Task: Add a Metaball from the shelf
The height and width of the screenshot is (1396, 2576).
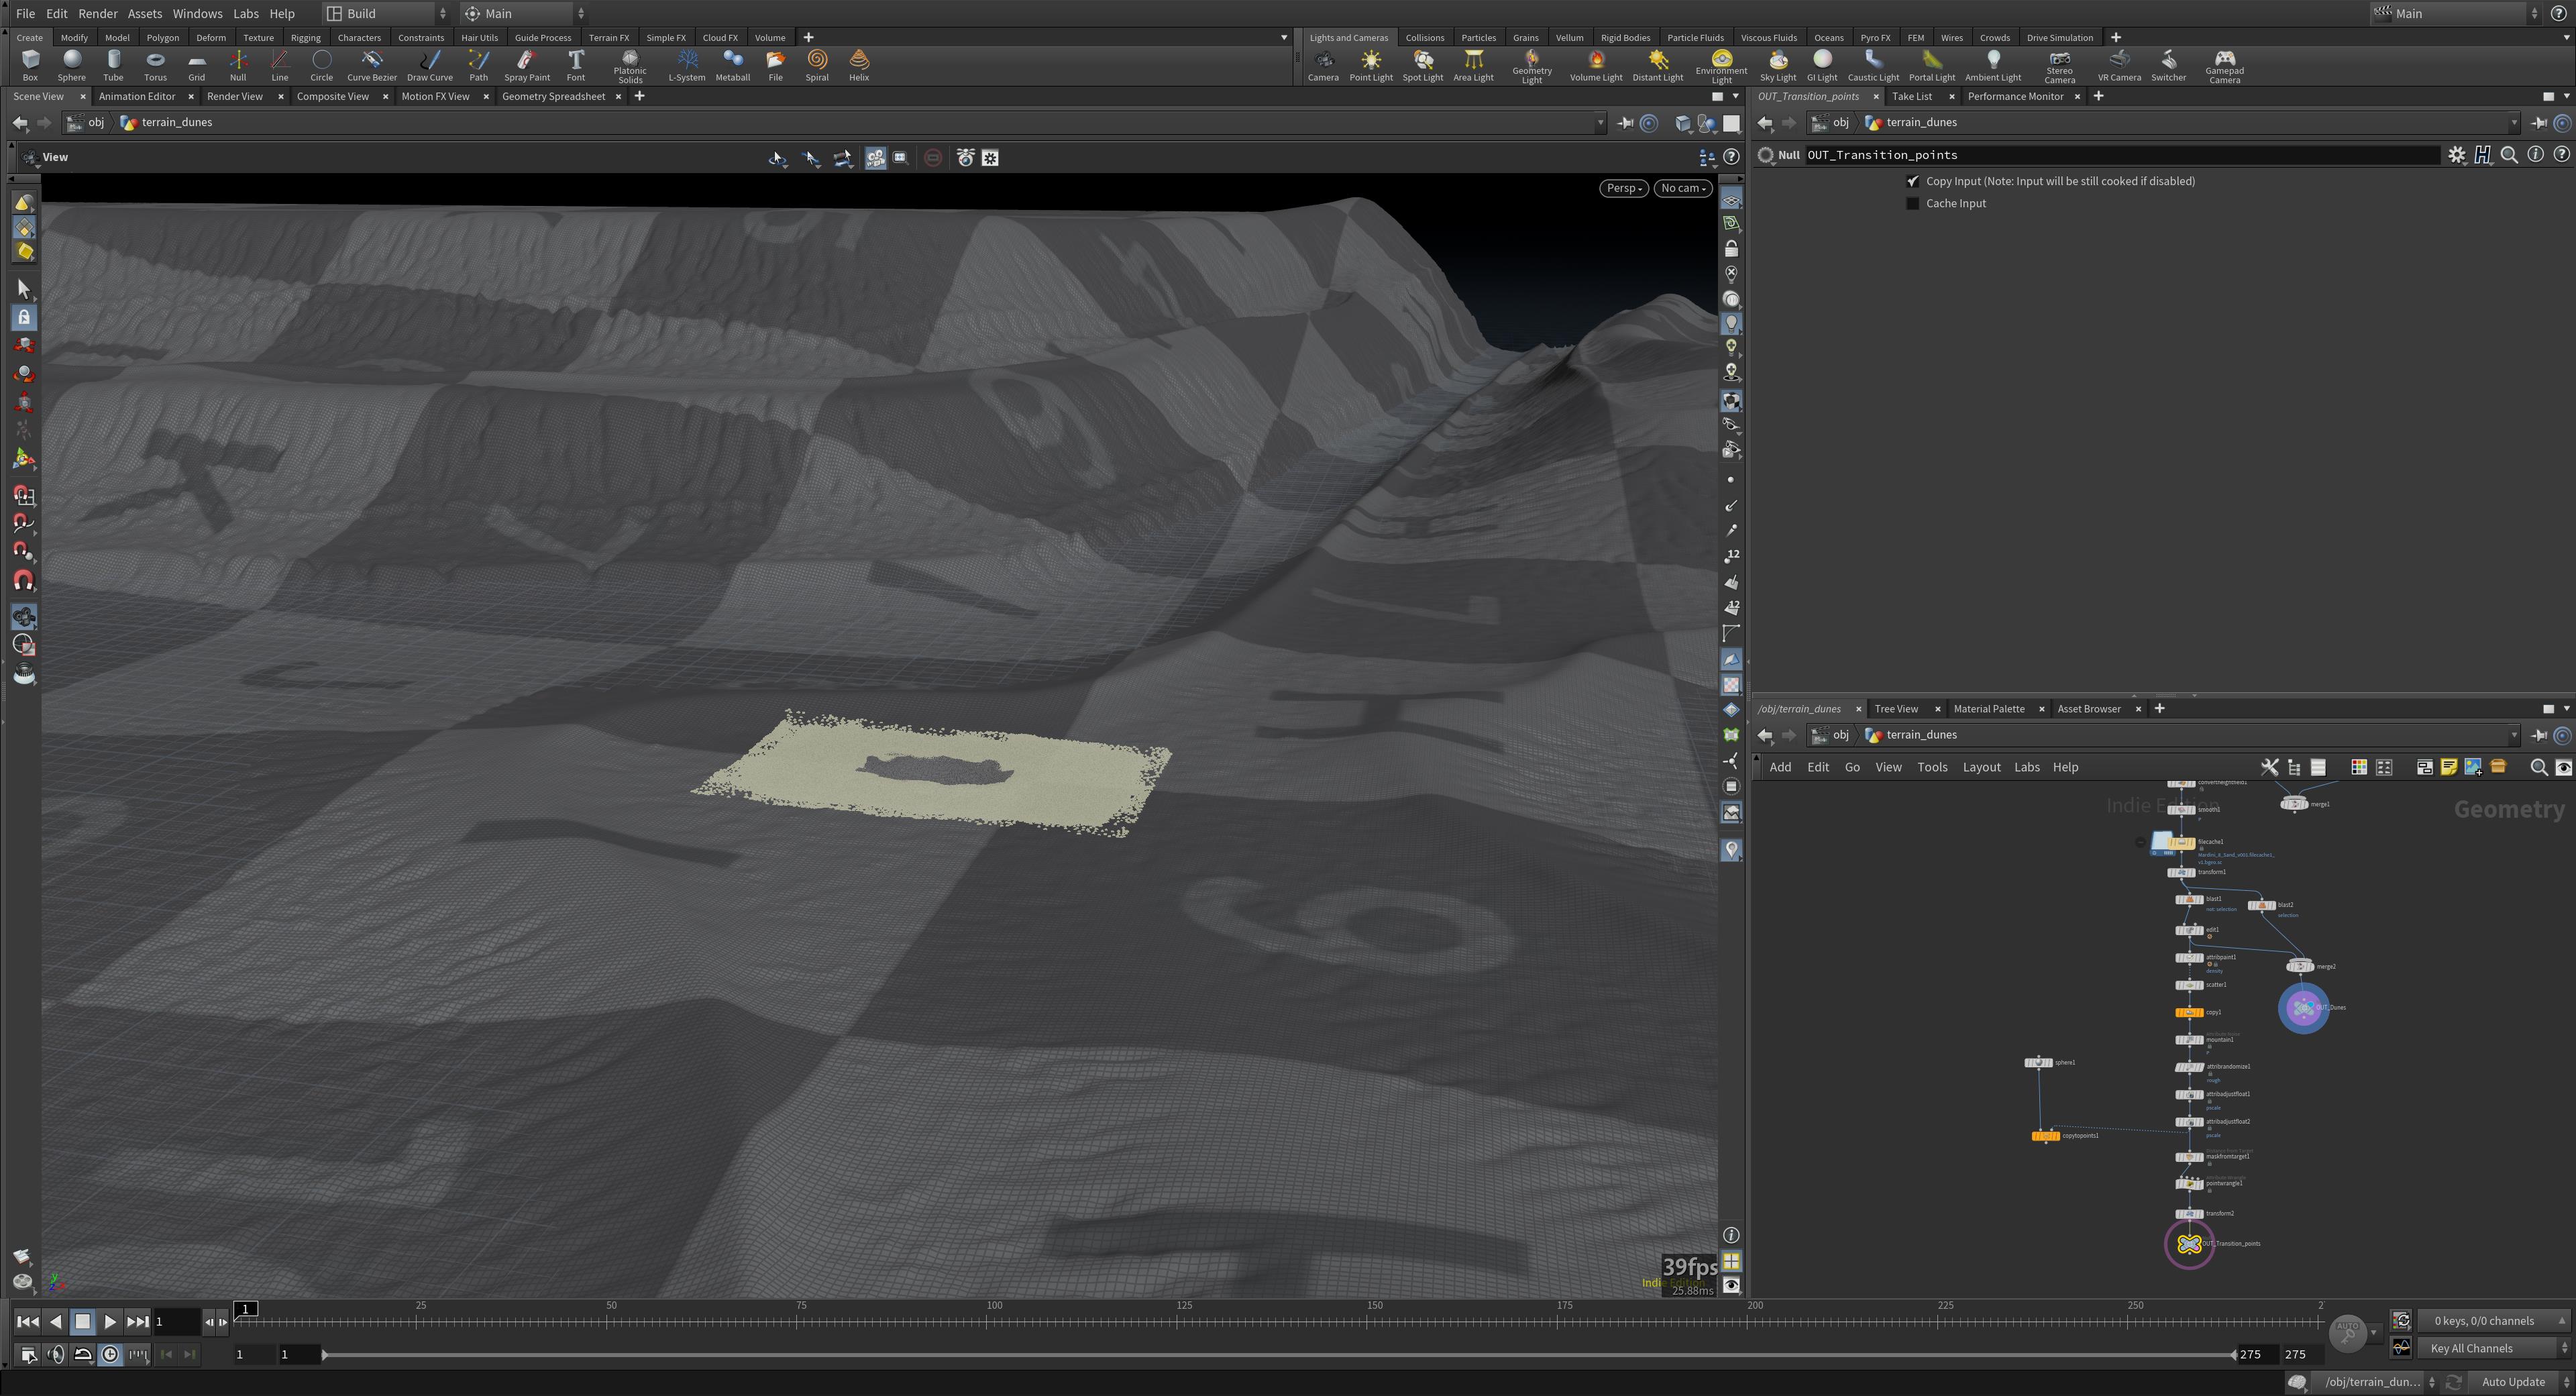Action: 733,65
